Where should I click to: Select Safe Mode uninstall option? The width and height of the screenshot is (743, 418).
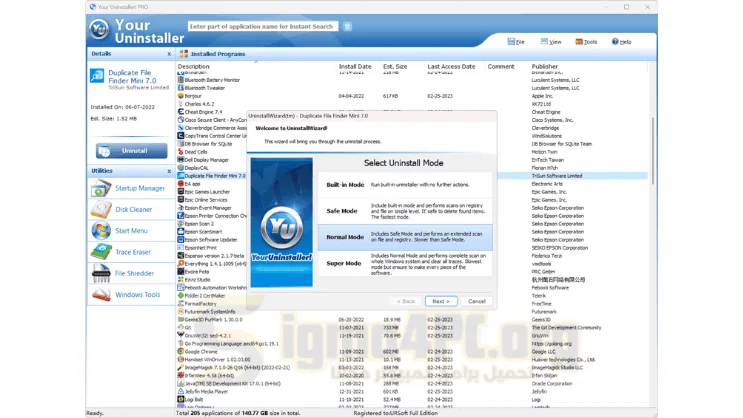click(x=405, y=211)
